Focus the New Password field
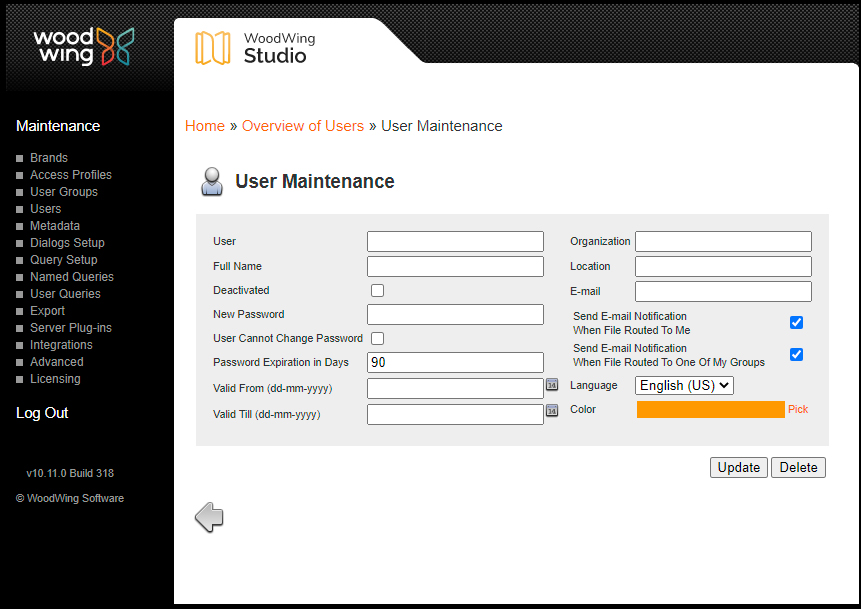This screenshot has width=861, height=609. click(x=455, y=315)
